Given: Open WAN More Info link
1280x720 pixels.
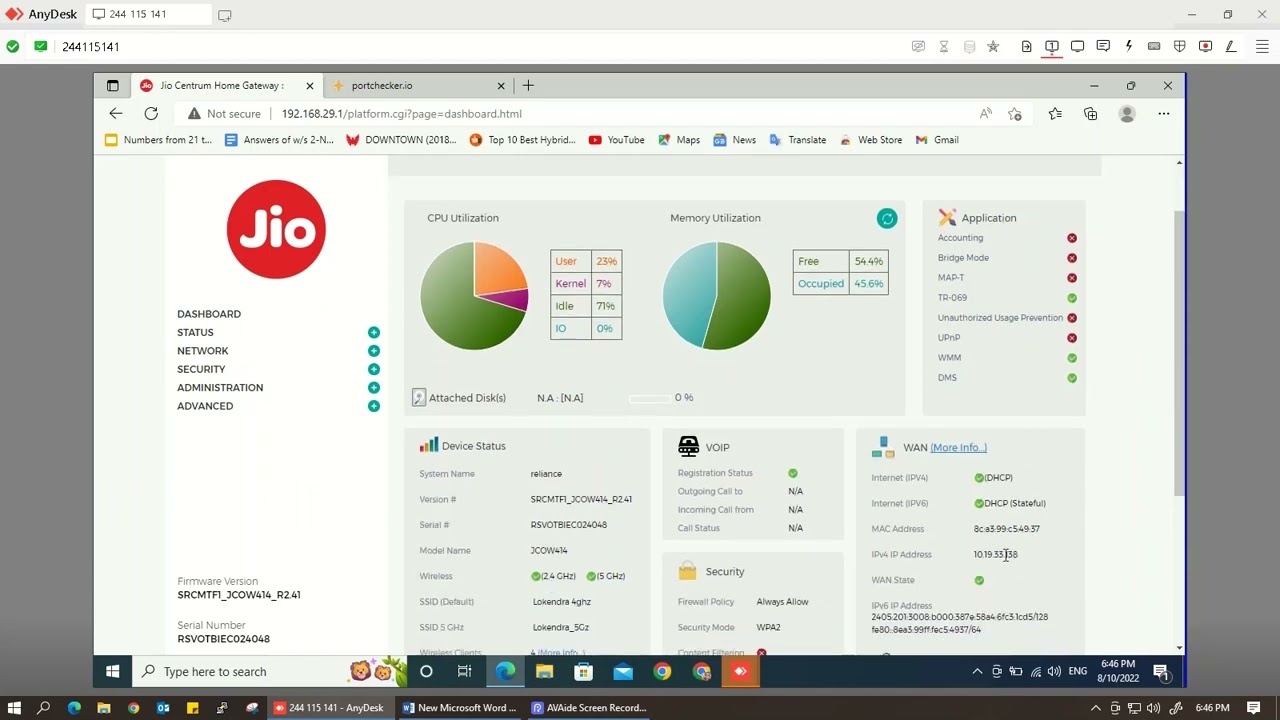Looking at the screenshot, I should pyautogui.click(x=958, y=448).
